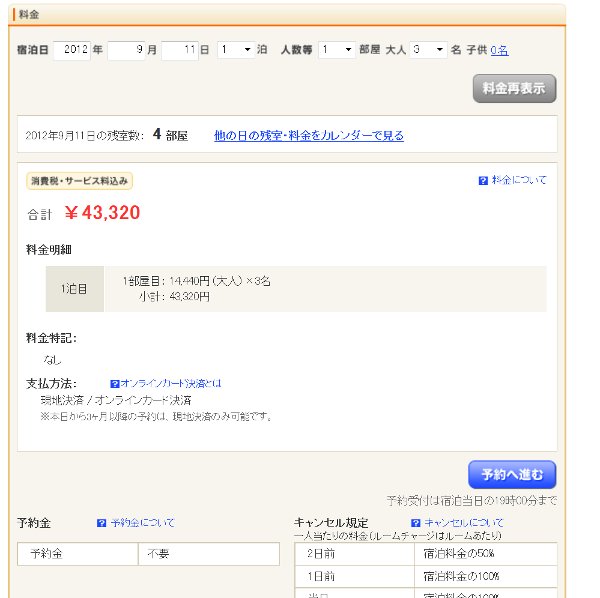This screenshot has height=598, width=600.
Task: Open the 部屋 room count dropdown
Action: click(337, 50)
